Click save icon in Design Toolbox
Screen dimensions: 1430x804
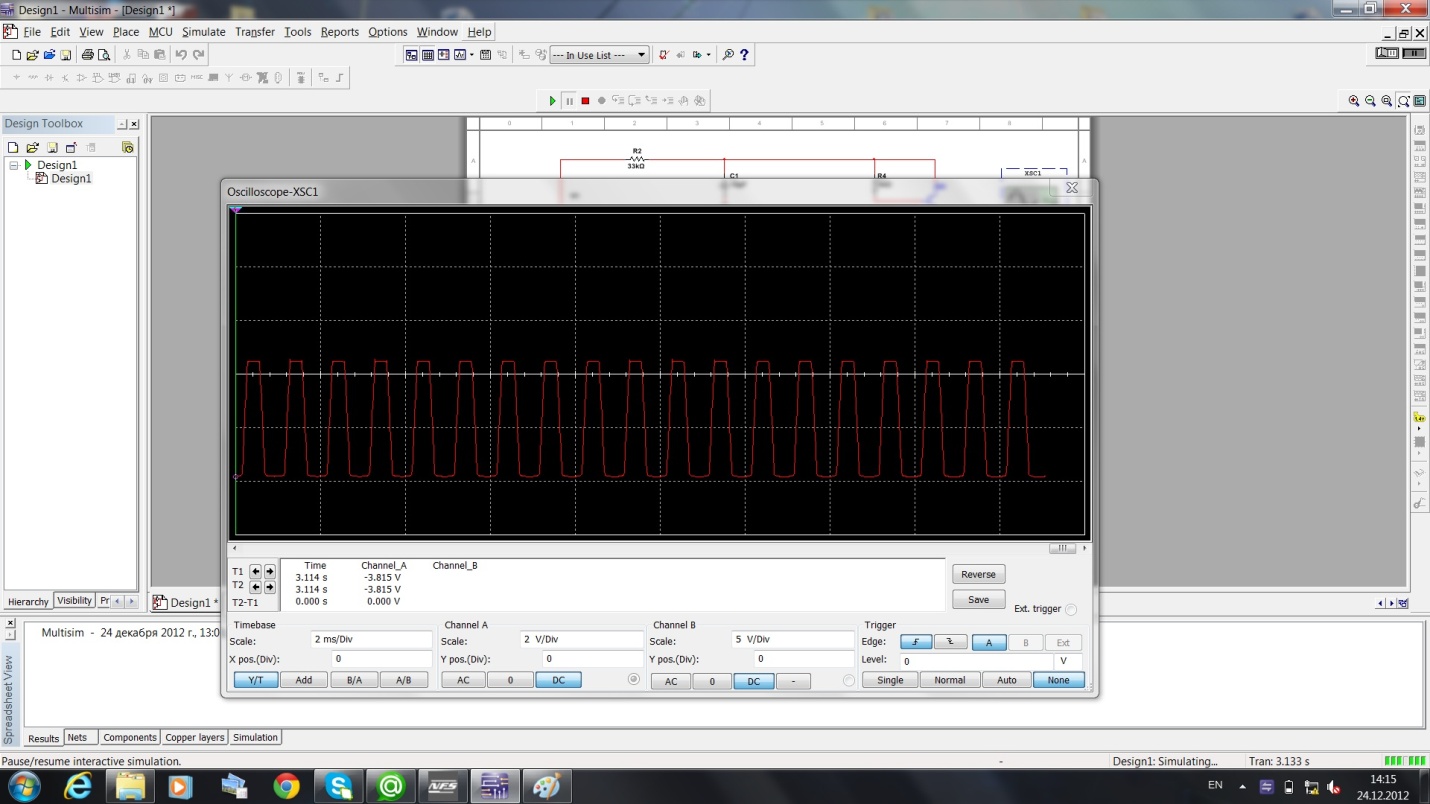(51, 147)
